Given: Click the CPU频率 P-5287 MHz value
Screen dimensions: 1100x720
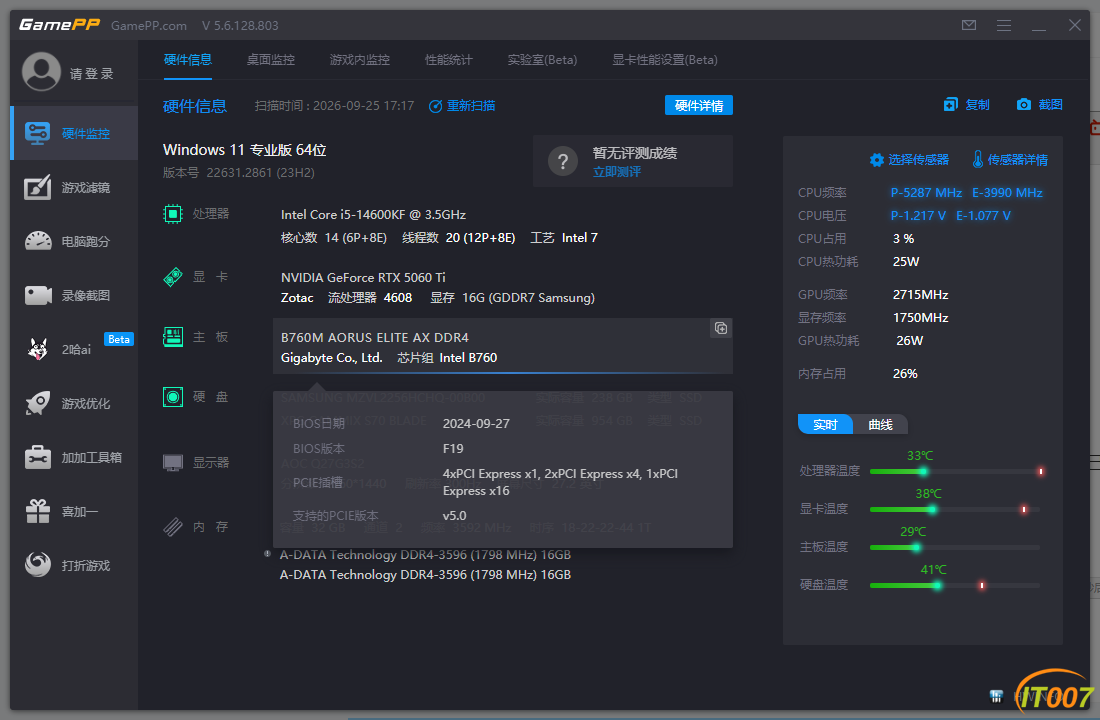Looking at the screenshot, I should [926, 193].
